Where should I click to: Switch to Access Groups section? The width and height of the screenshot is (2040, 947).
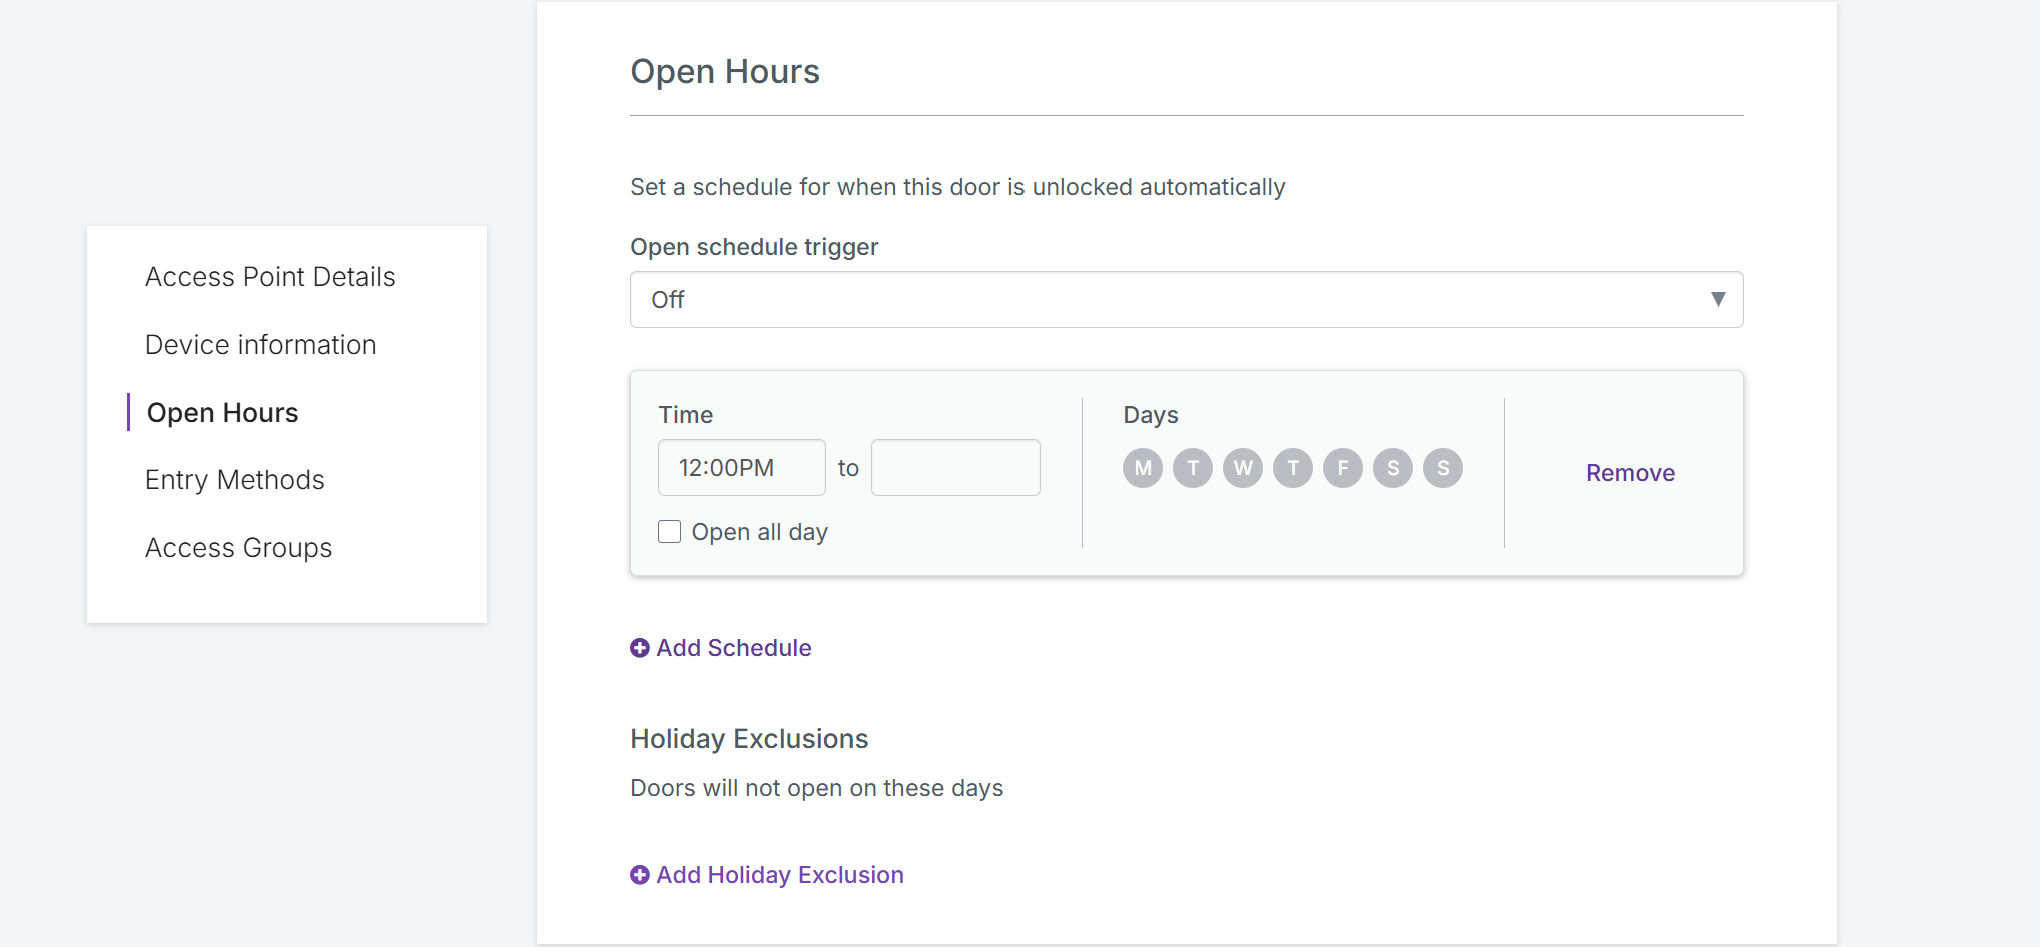[x=238, y=548]
